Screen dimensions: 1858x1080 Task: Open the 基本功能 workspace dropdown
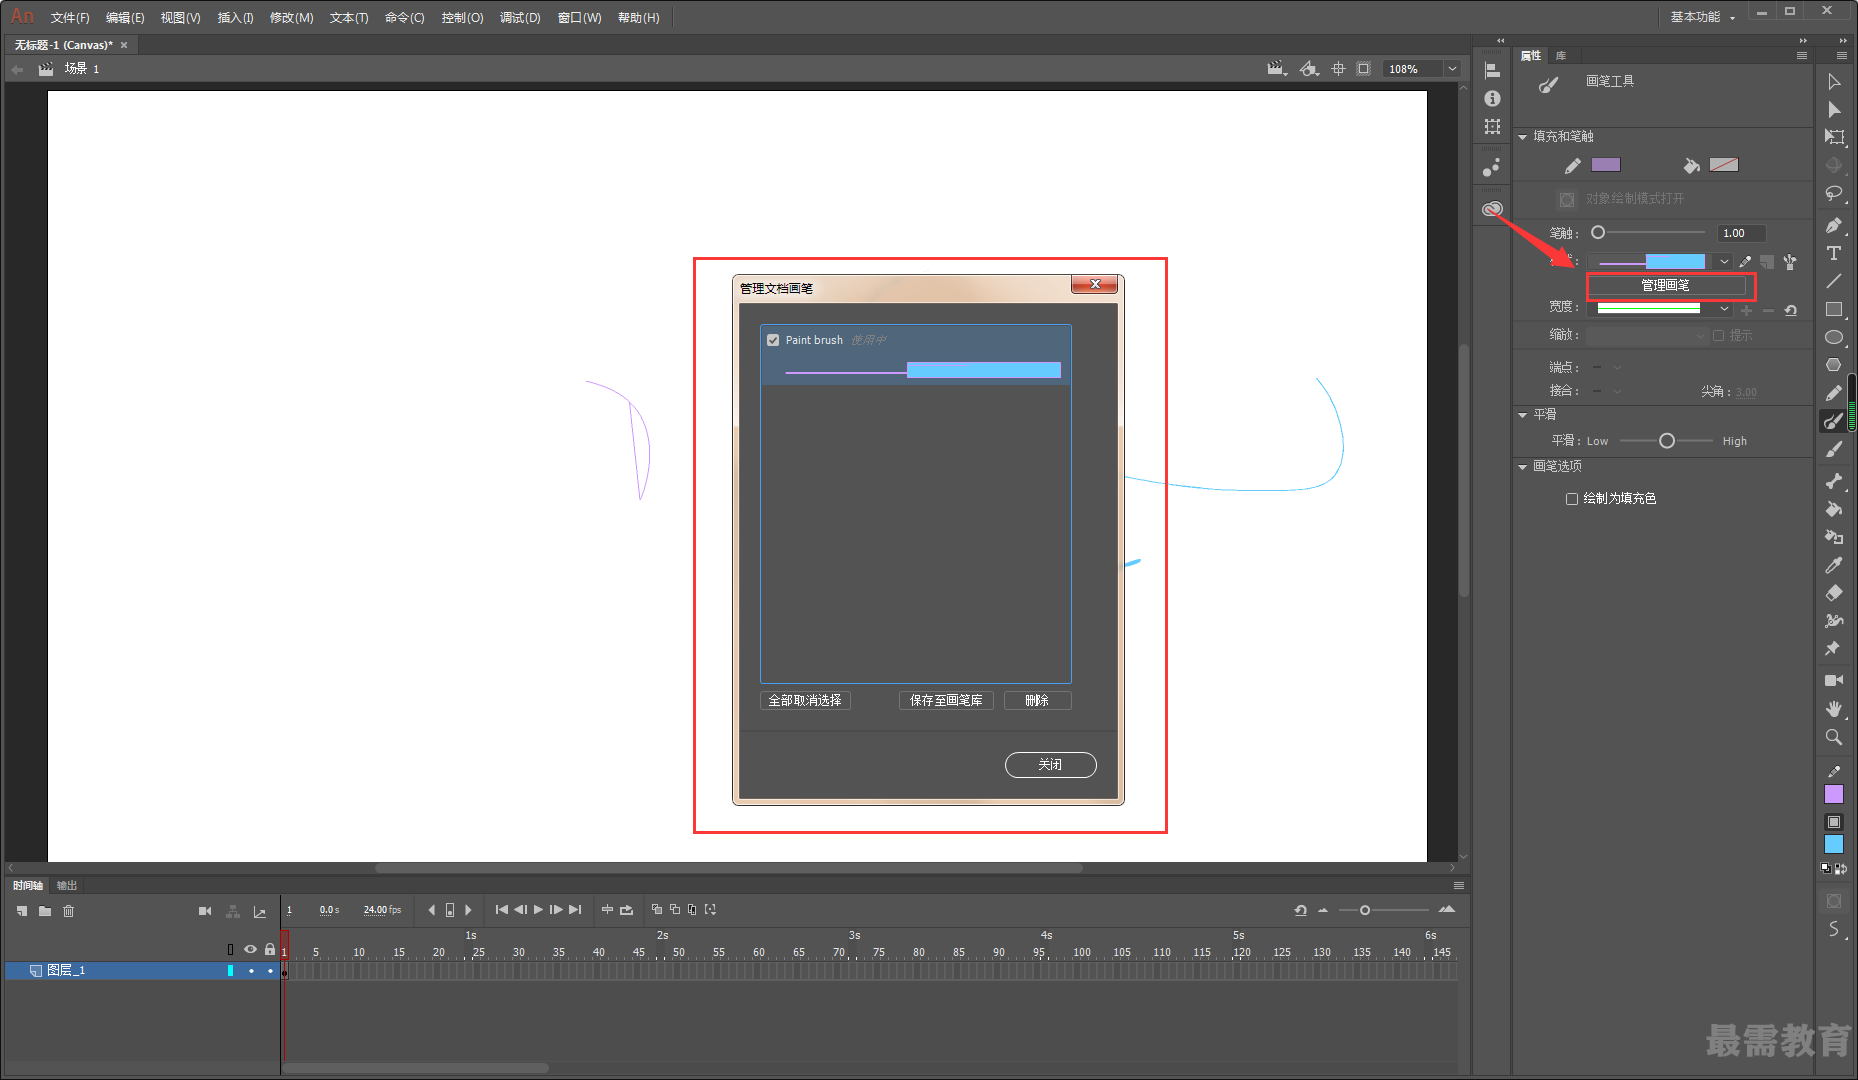1702,17
